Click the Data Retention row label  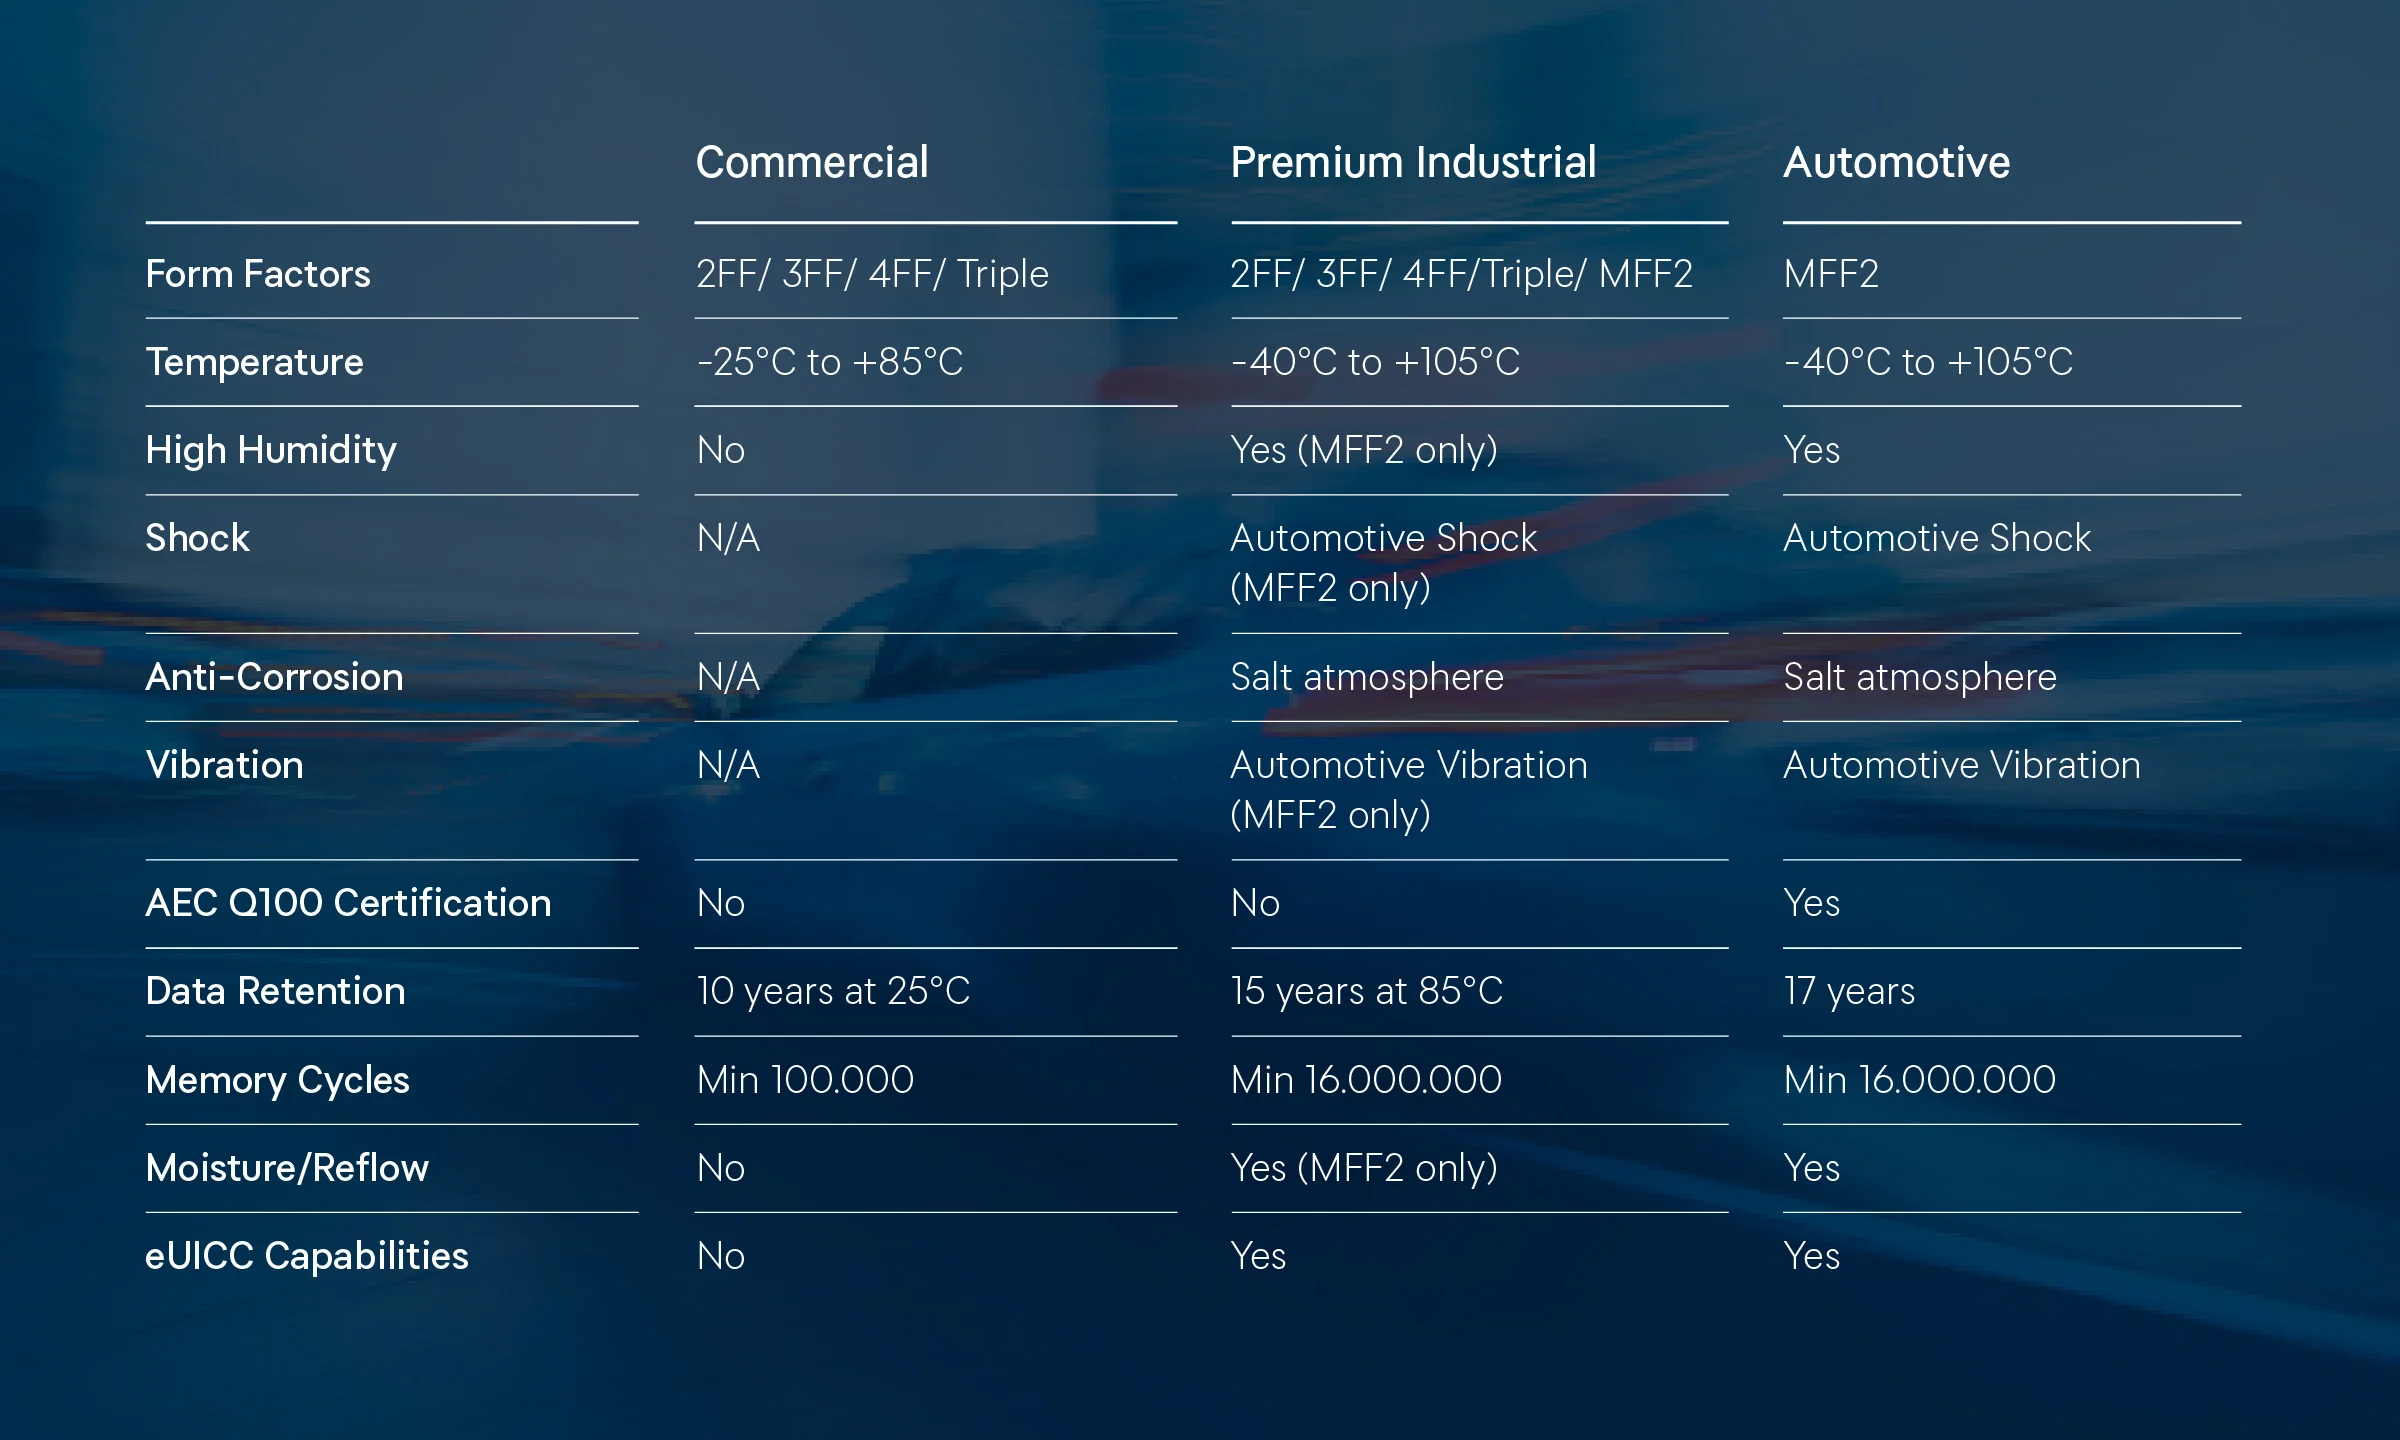275,991
